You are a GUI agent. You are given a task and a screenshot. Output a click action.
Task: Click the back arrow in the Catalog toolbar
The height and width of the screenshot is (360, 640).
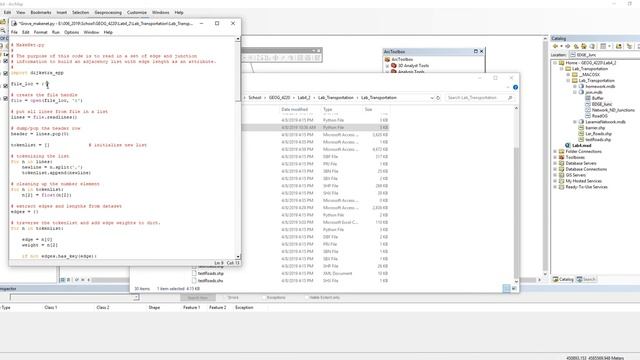555,47
